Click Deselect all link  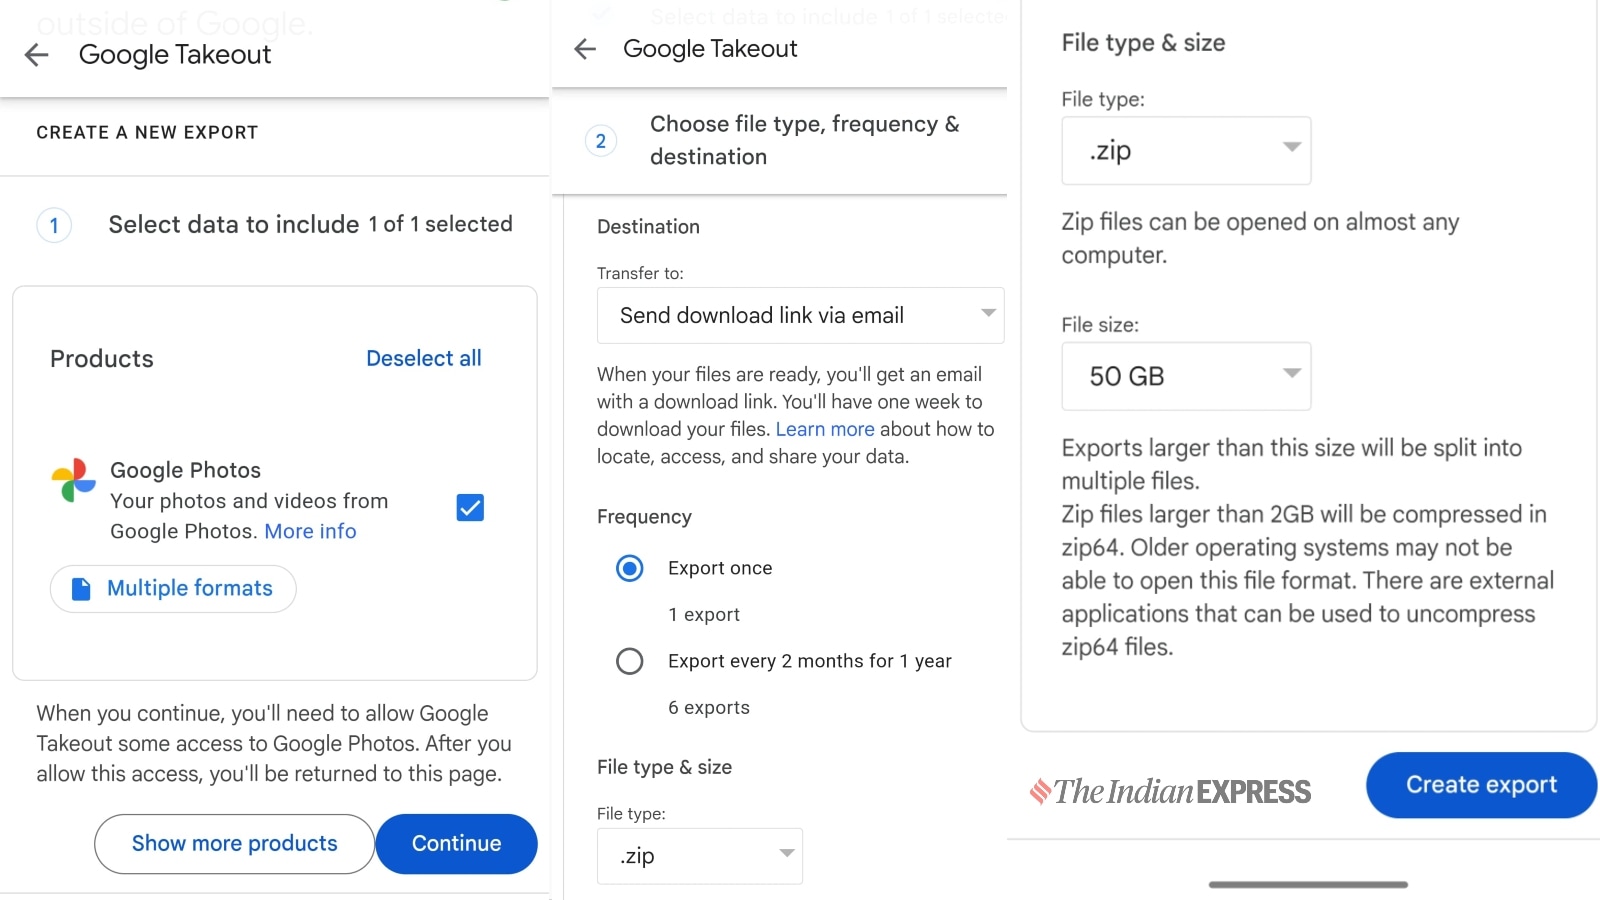tap(424, 358)
